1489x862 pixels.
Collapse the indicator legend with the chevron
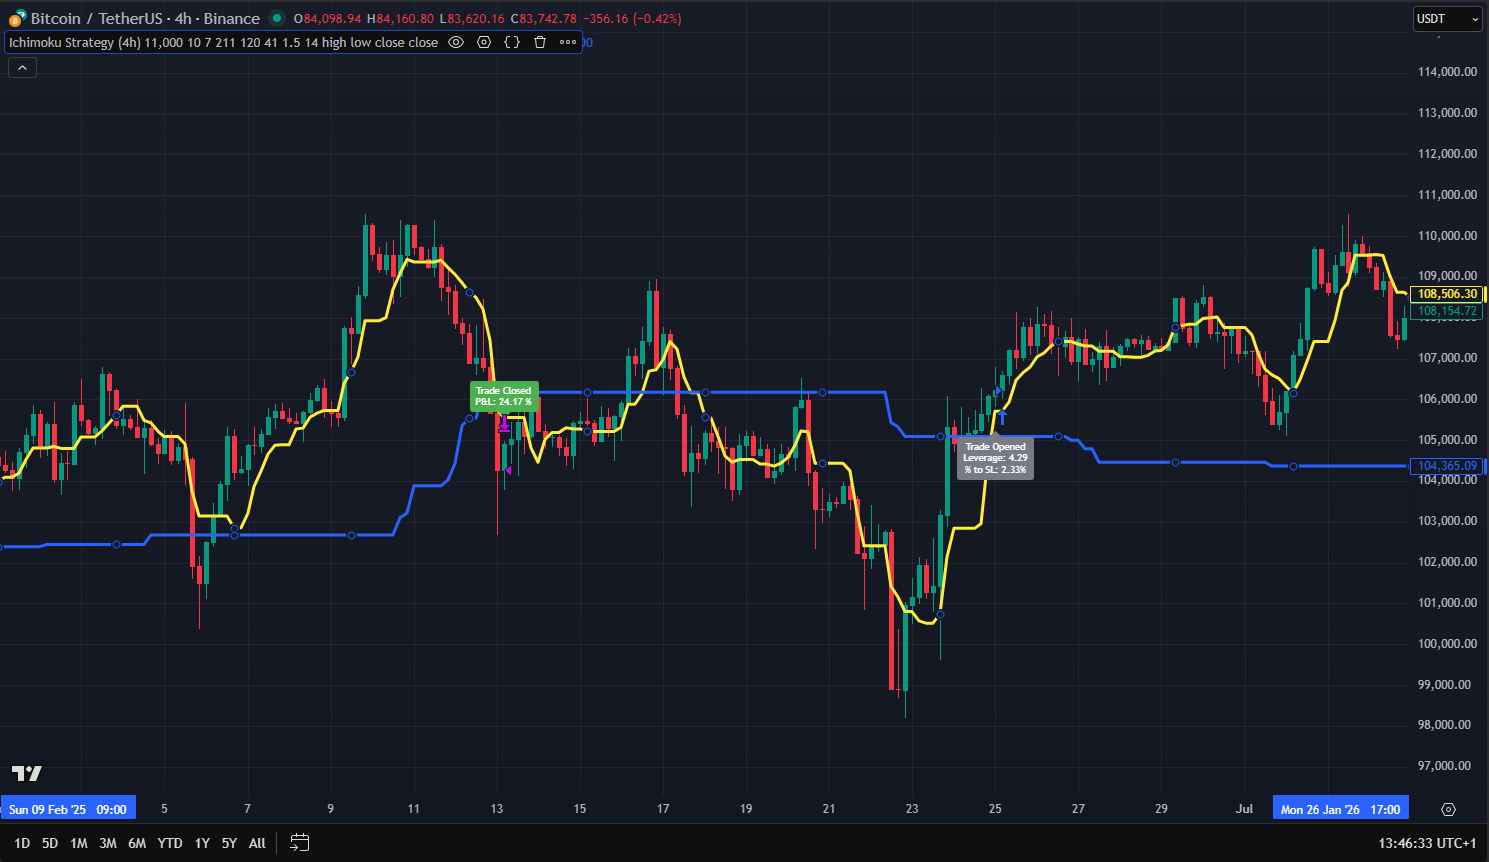(22, 67)
